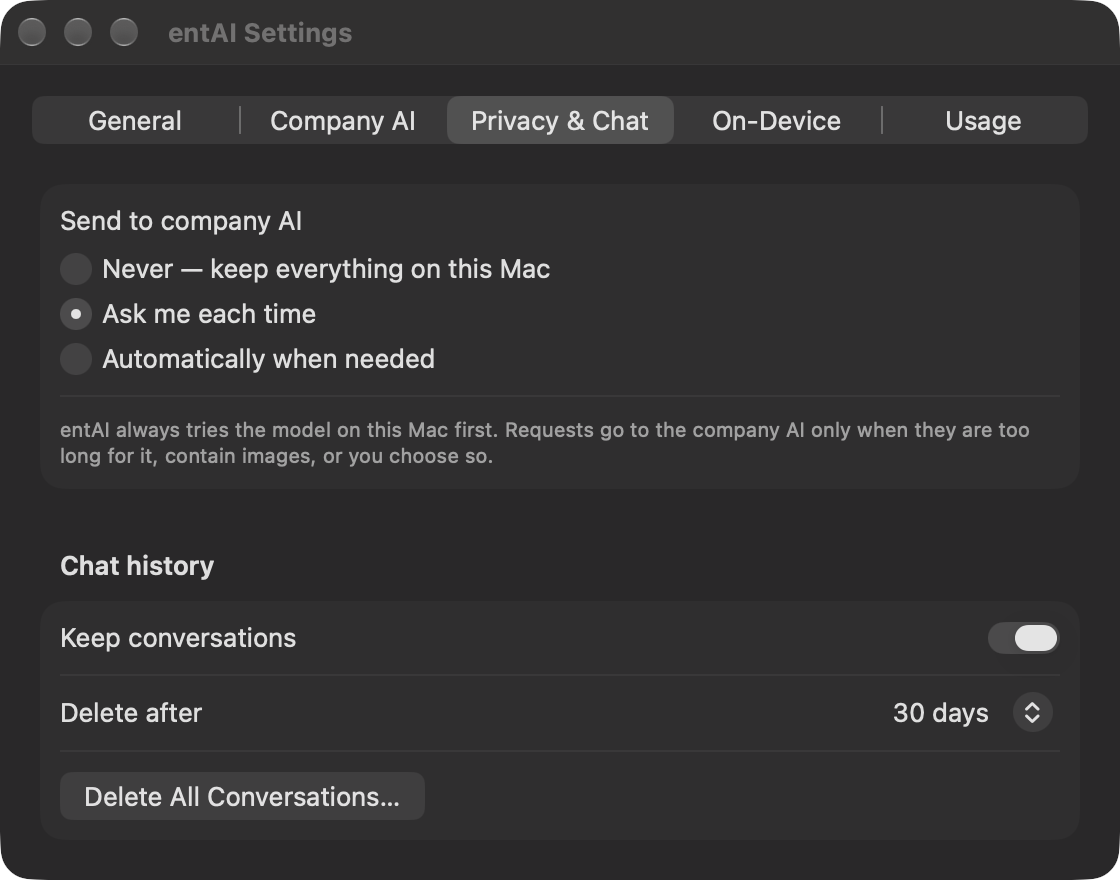This screenshot has width=1120, height=880.
Task: Click the Keep conversations label
Action: [178, 638]
